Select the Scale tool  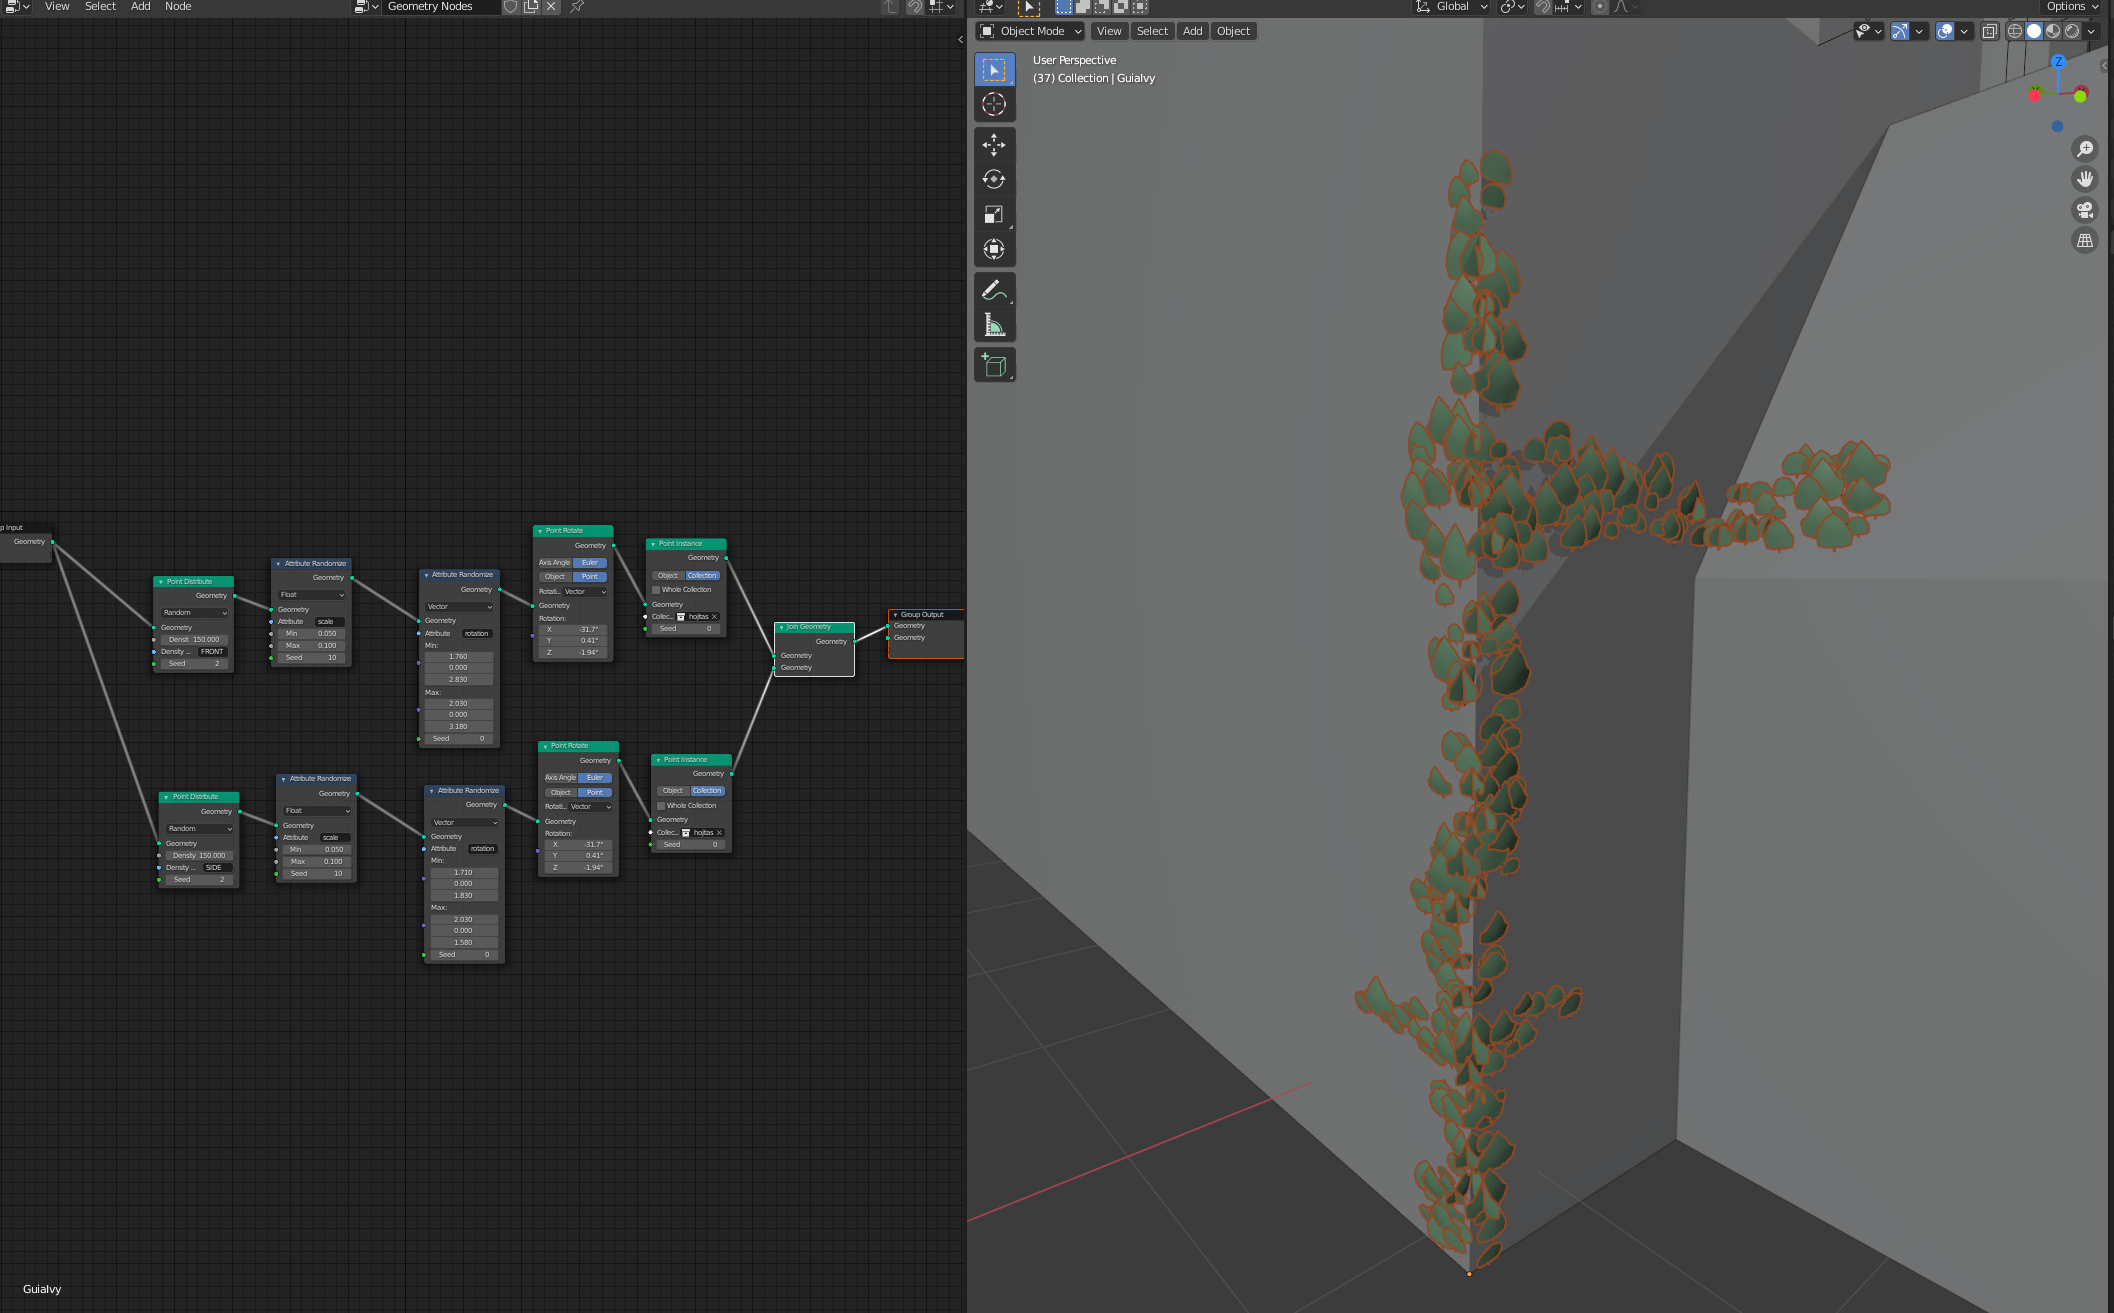point(993,215)
